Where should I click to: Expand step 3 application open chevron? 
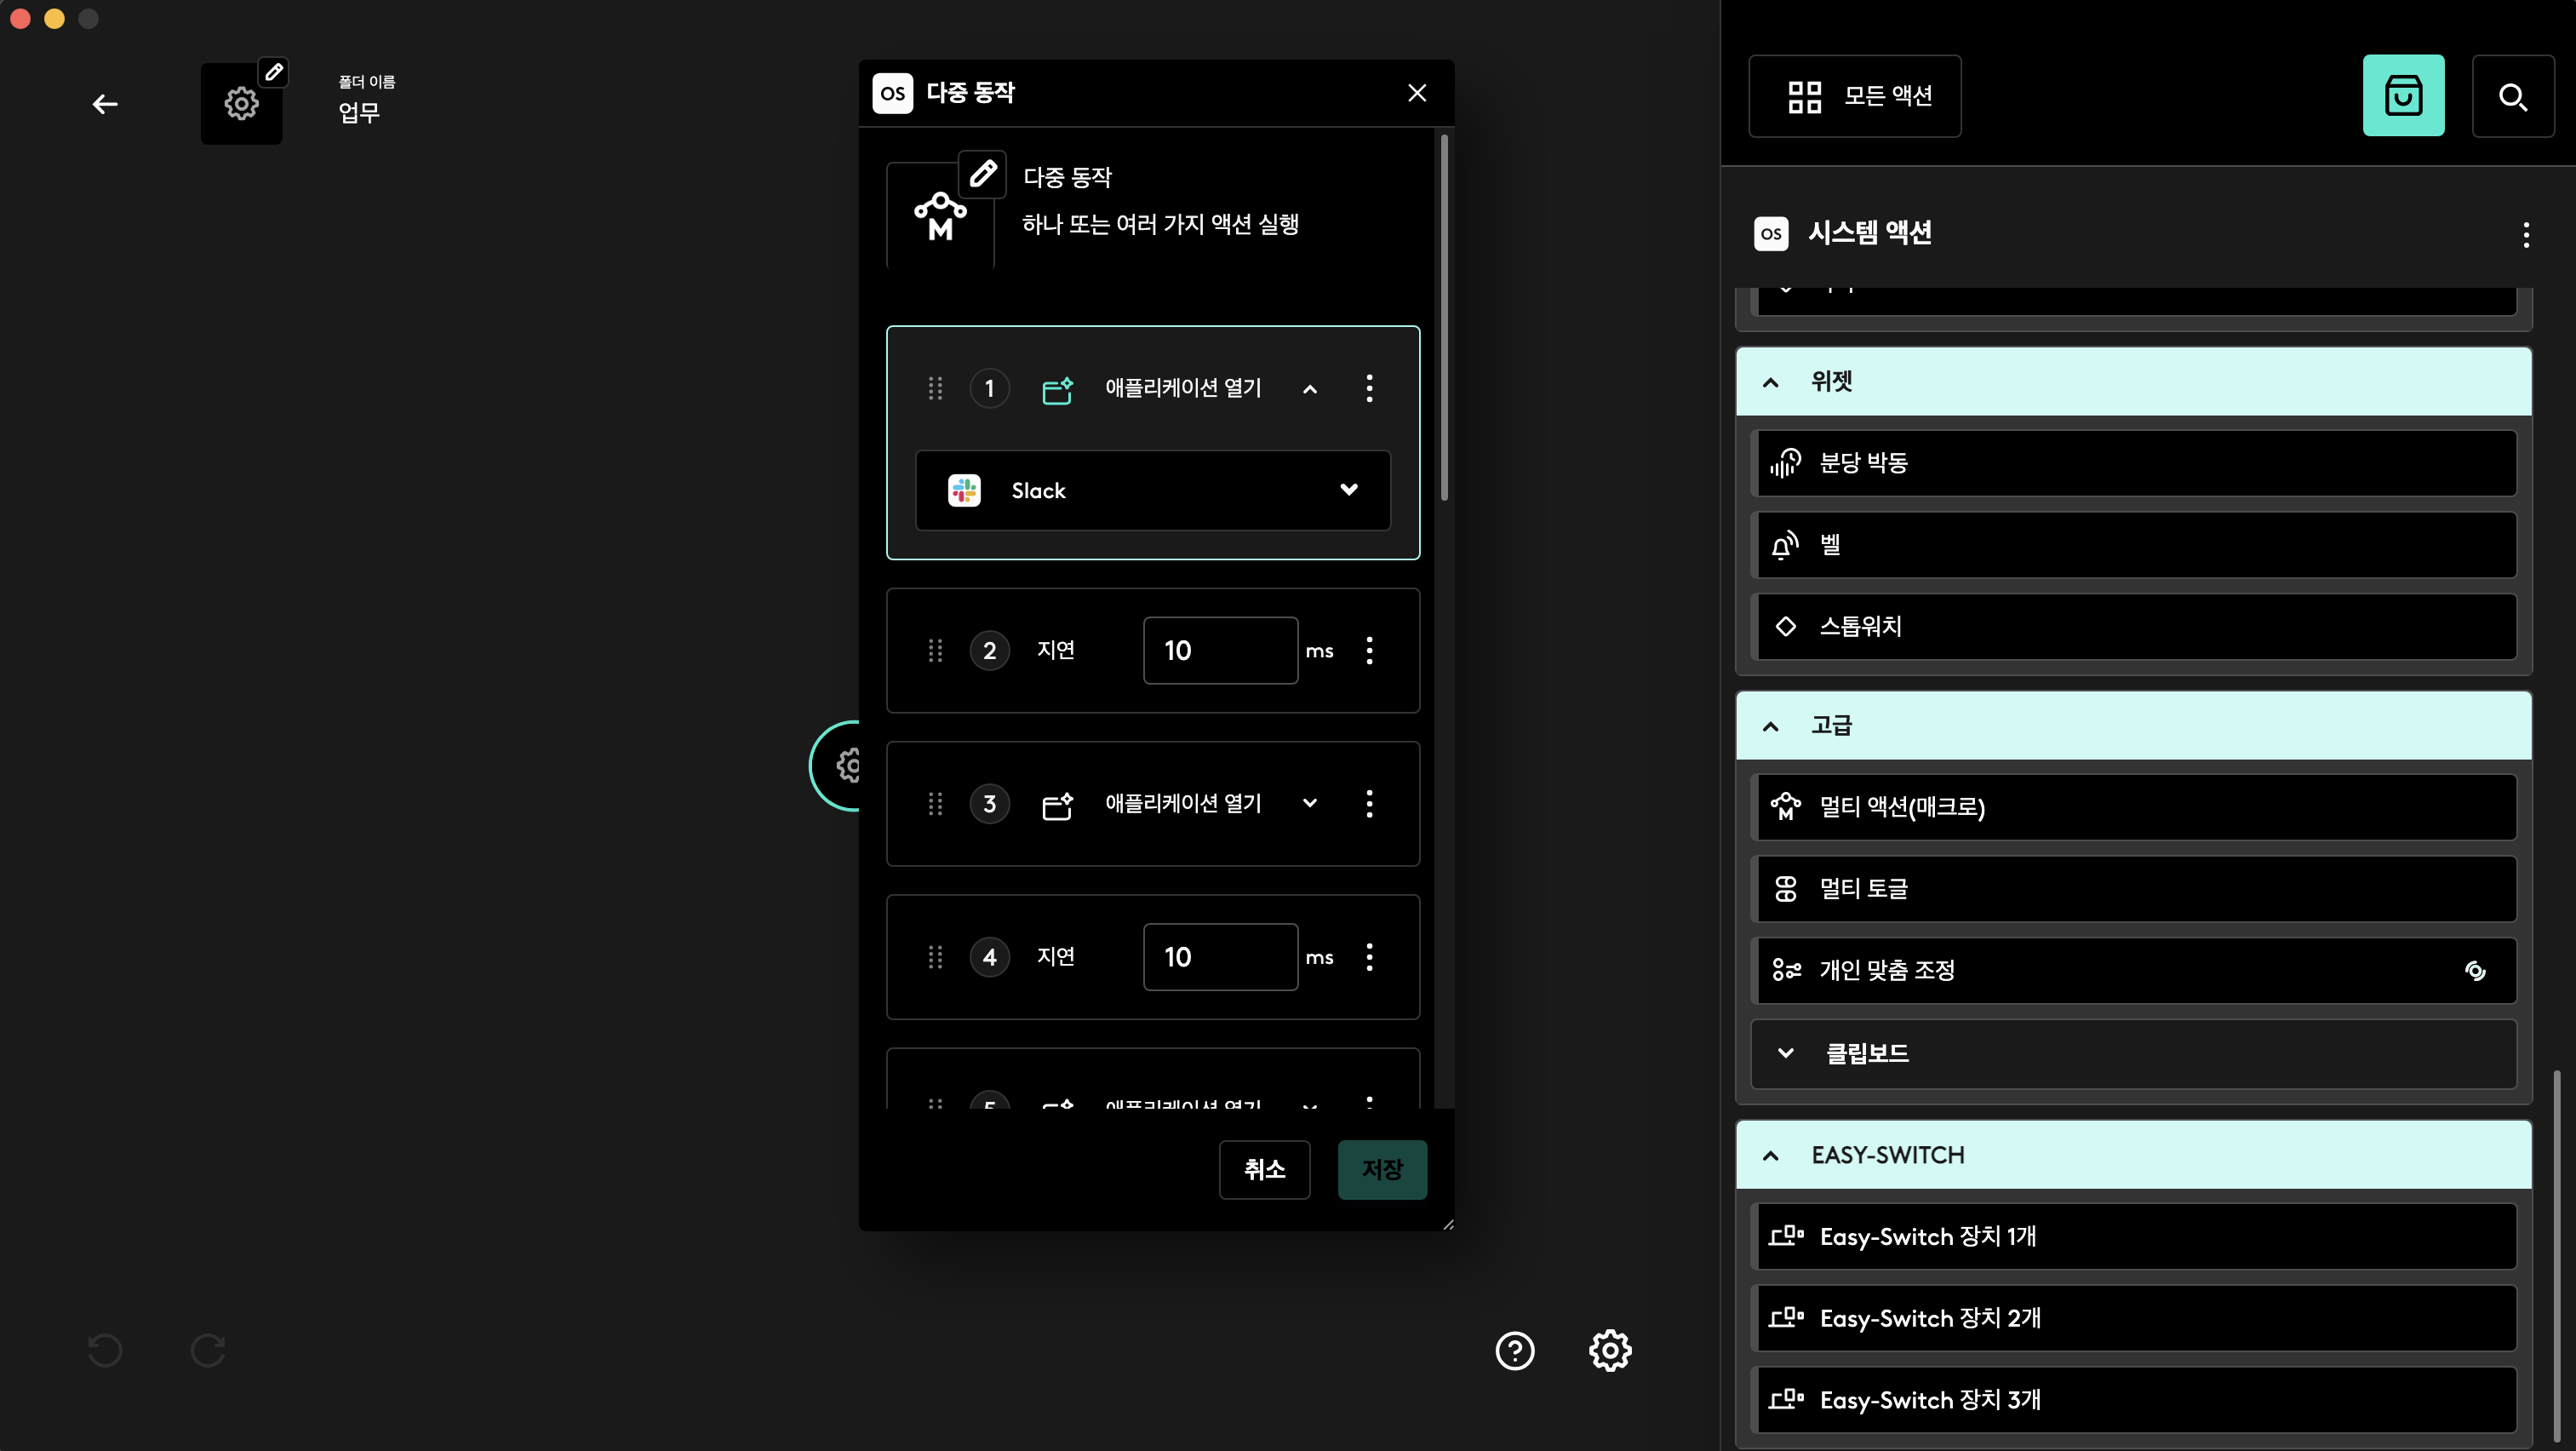[1309, 803]
